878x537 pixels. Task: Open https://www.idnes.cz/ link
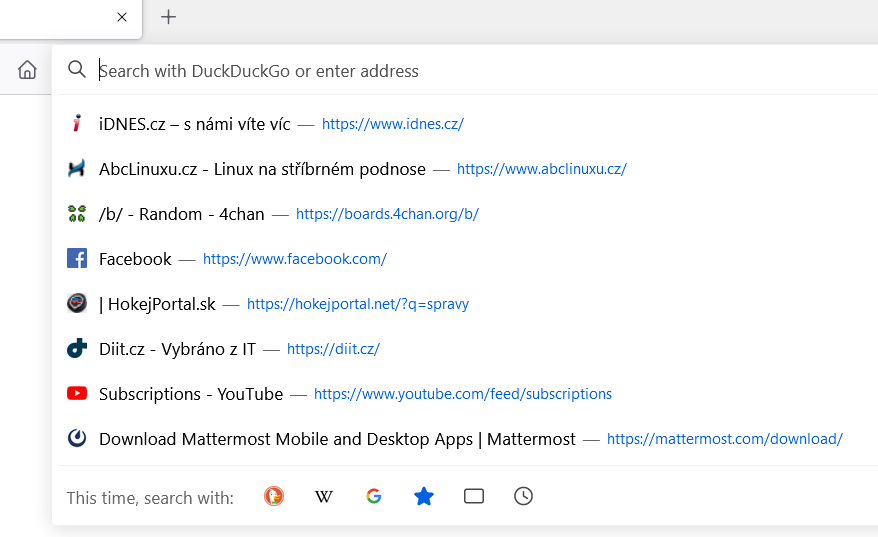pyautogui.click(x=393, y=124)
